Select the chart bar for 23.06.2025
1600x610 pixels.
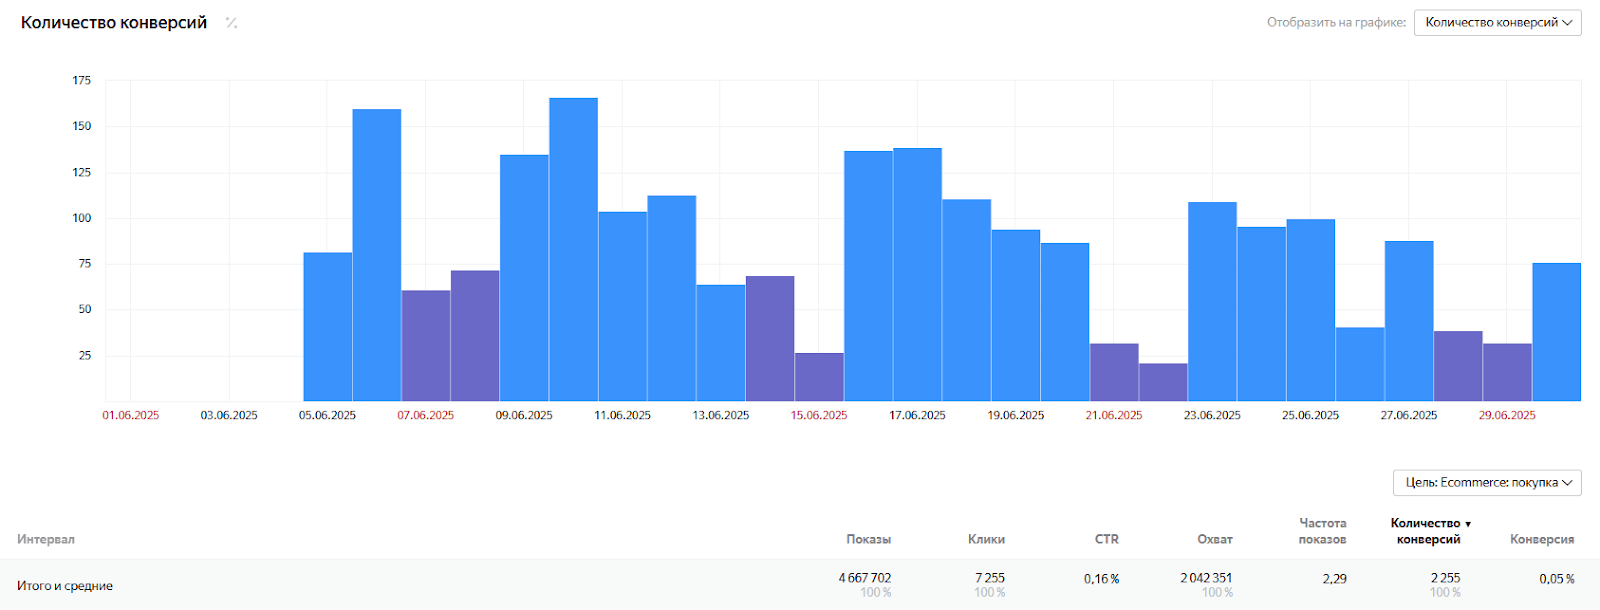(1213, 302)
